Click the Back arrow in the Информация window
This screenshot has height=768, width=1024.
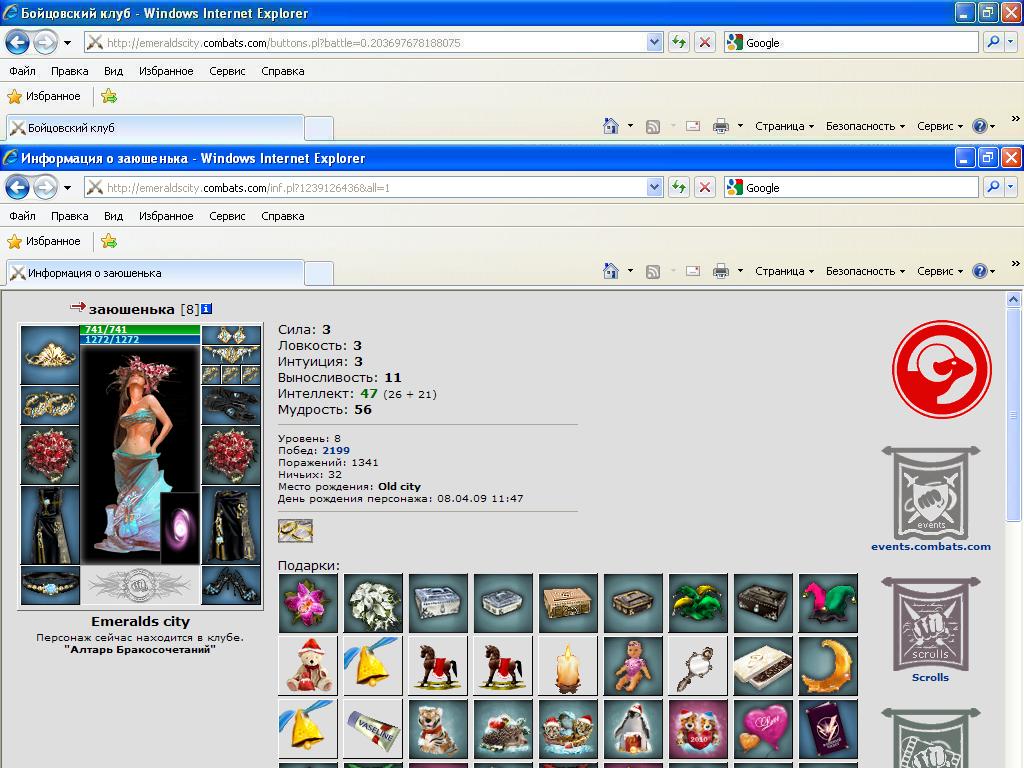coord(18,188)
